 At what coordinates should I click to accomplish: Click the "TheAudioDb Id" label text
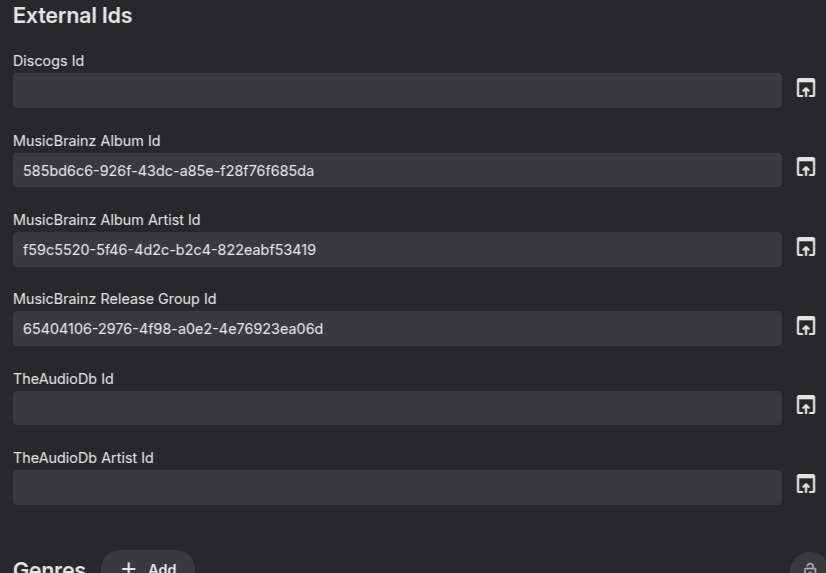(x=63, y=378)
